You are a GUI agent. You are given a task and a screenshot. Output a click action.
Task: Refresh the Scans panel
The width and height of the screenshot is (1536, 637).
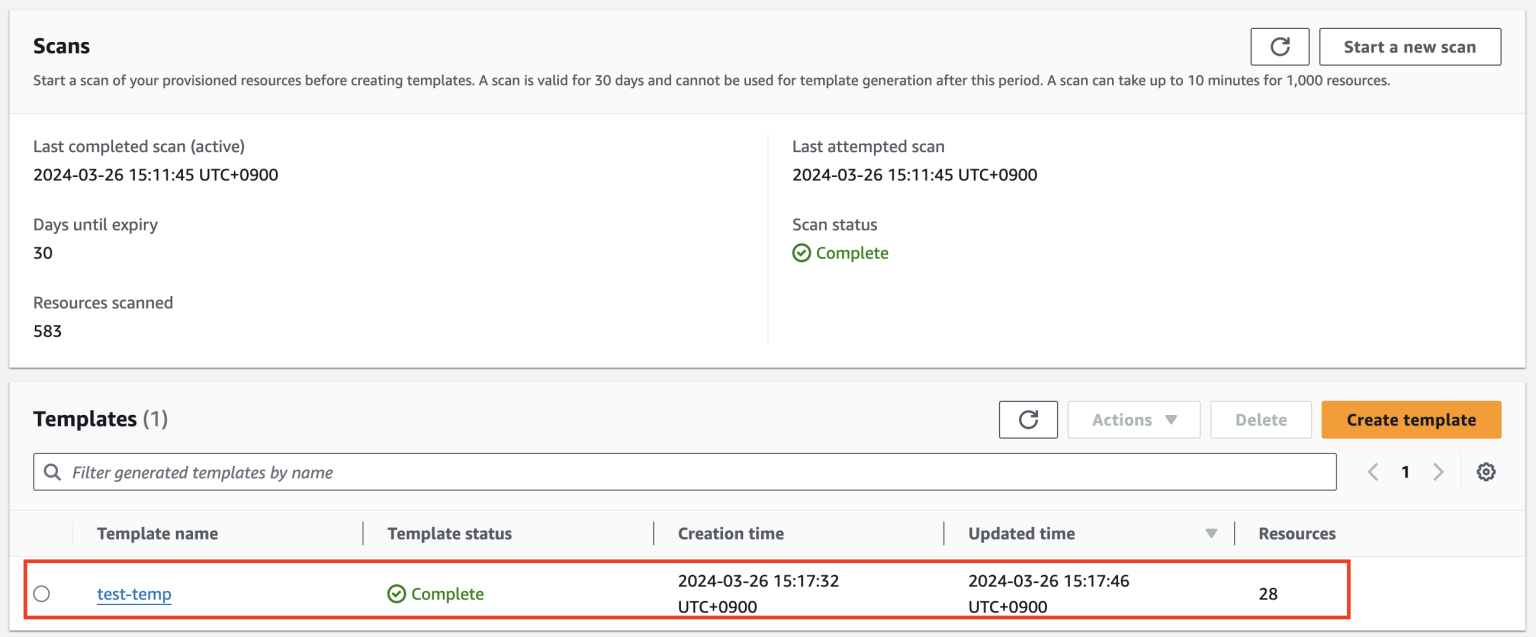pyautogui.click(x=1280, y=46)
